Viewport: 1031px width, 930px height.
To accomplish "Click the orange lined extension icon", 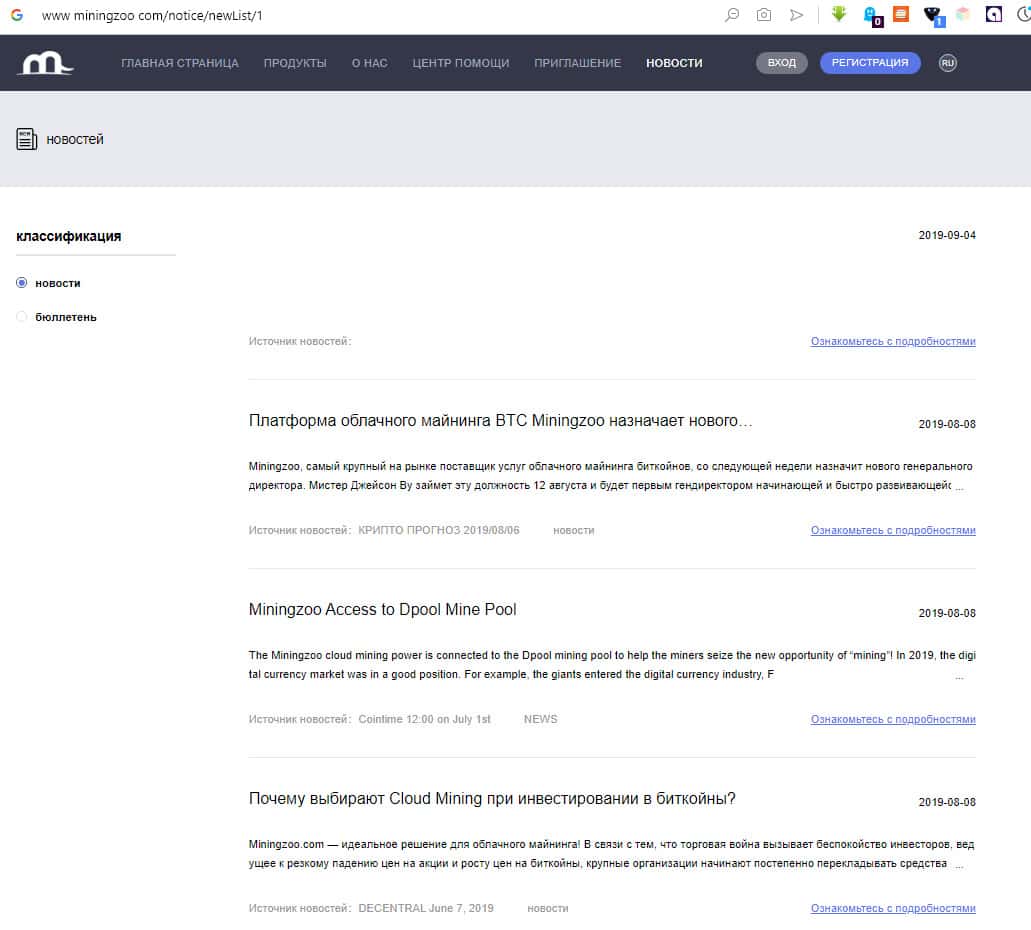I will [x=901, y=14].
